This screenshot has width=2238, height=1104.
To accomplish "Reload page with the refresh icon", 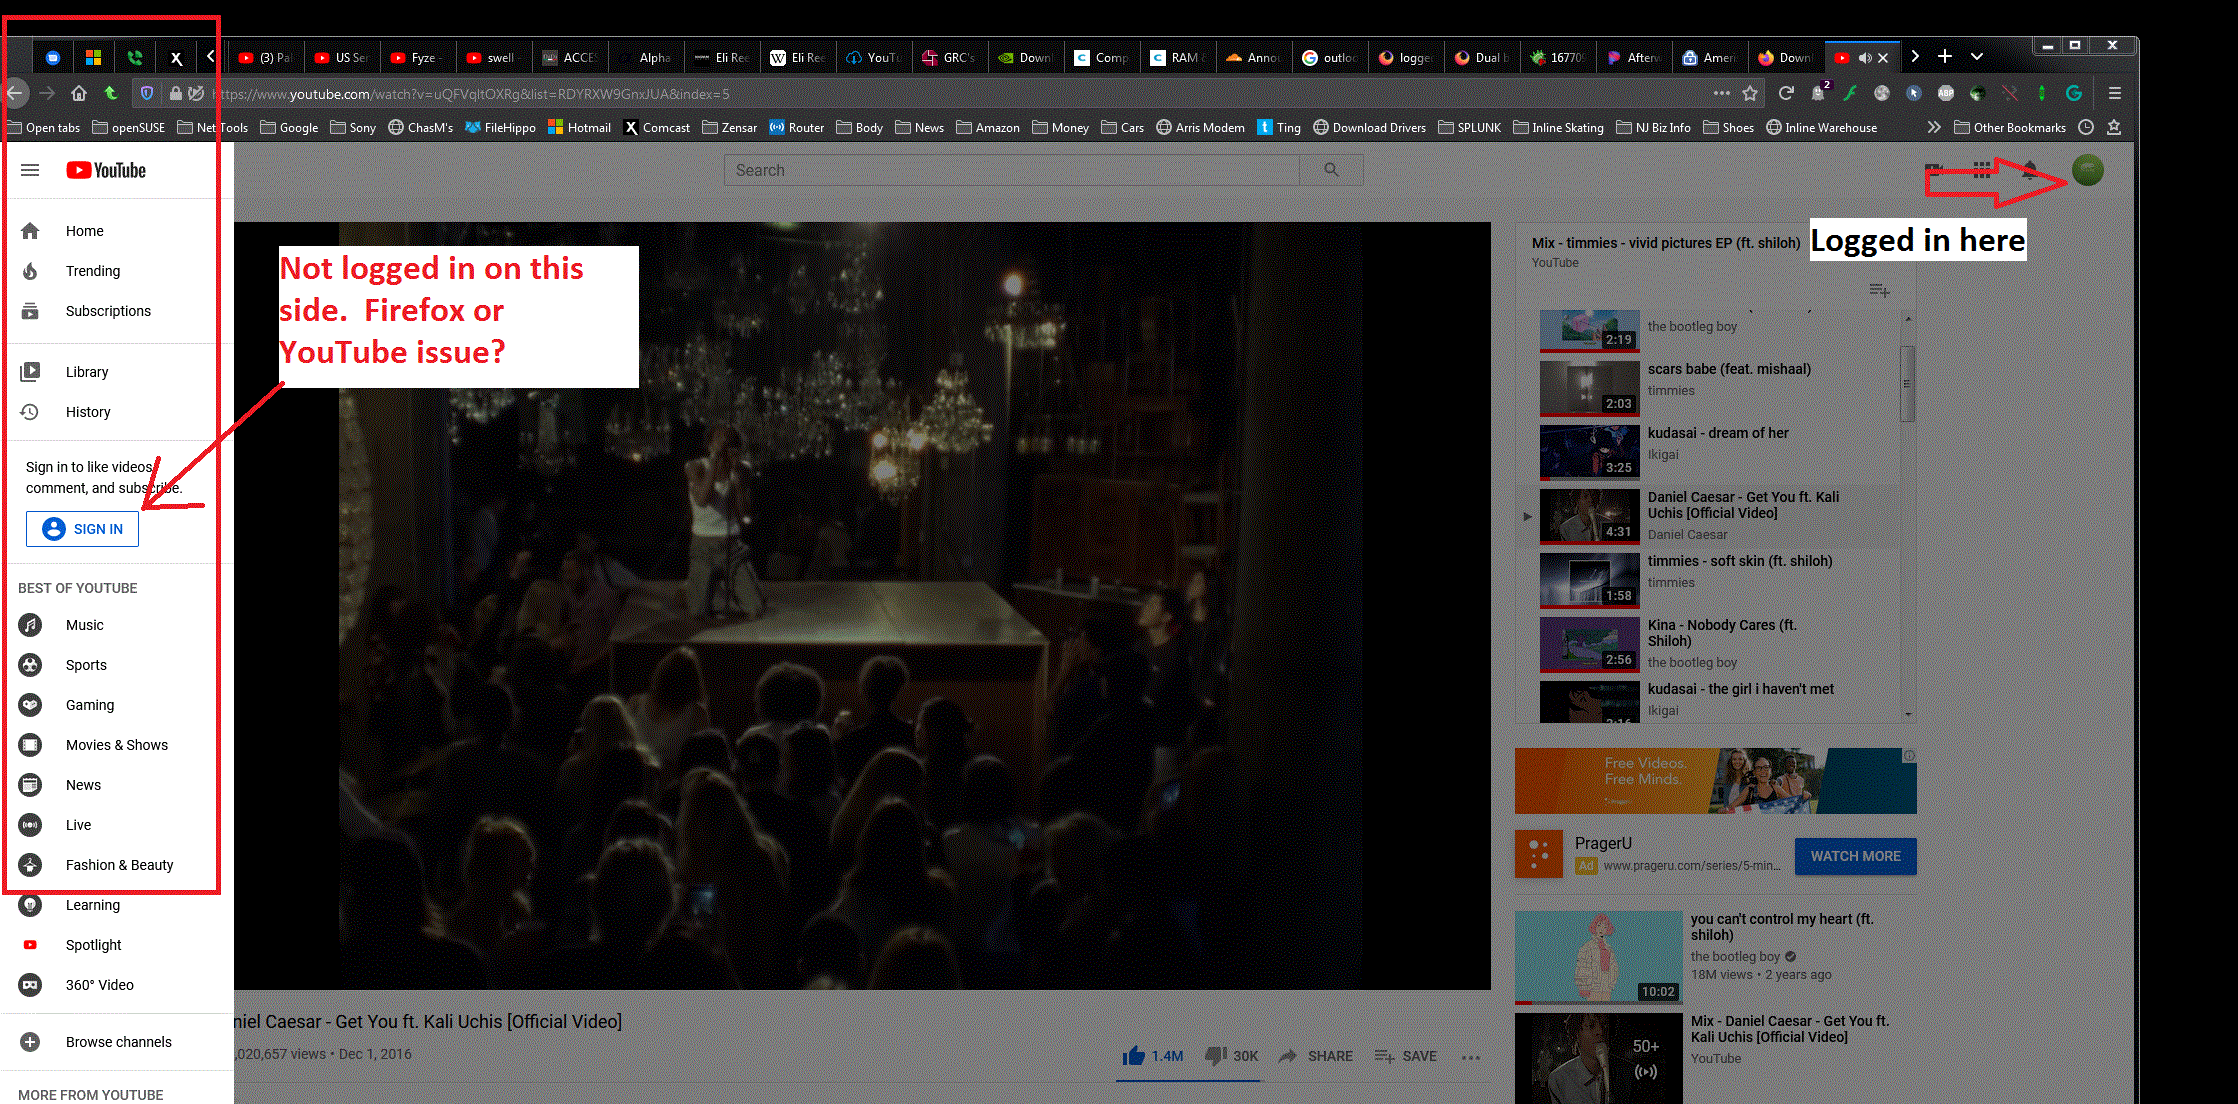I will (1786, 93).
